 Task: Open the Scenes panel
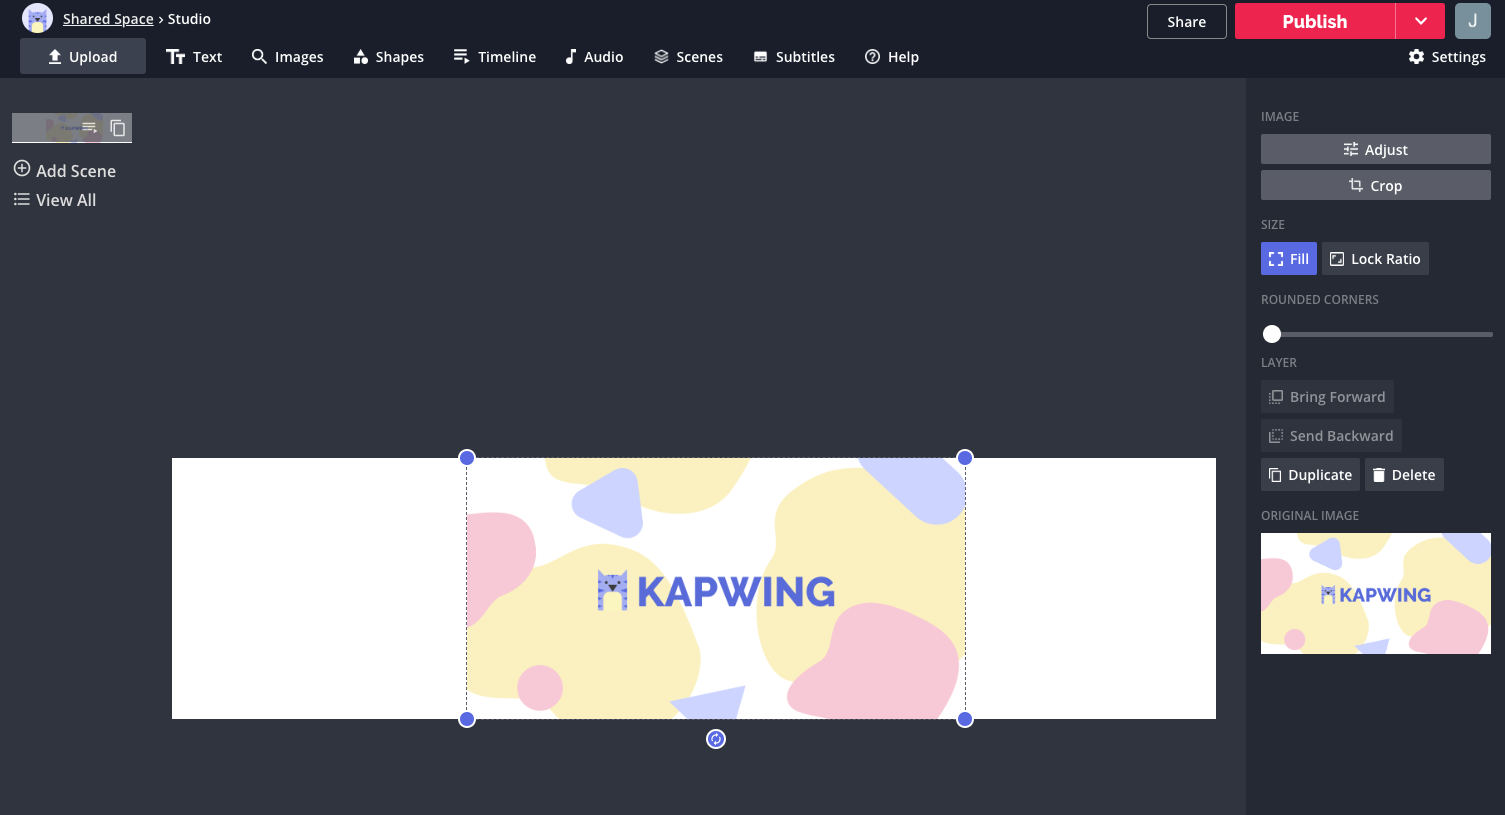click(688, 56)
